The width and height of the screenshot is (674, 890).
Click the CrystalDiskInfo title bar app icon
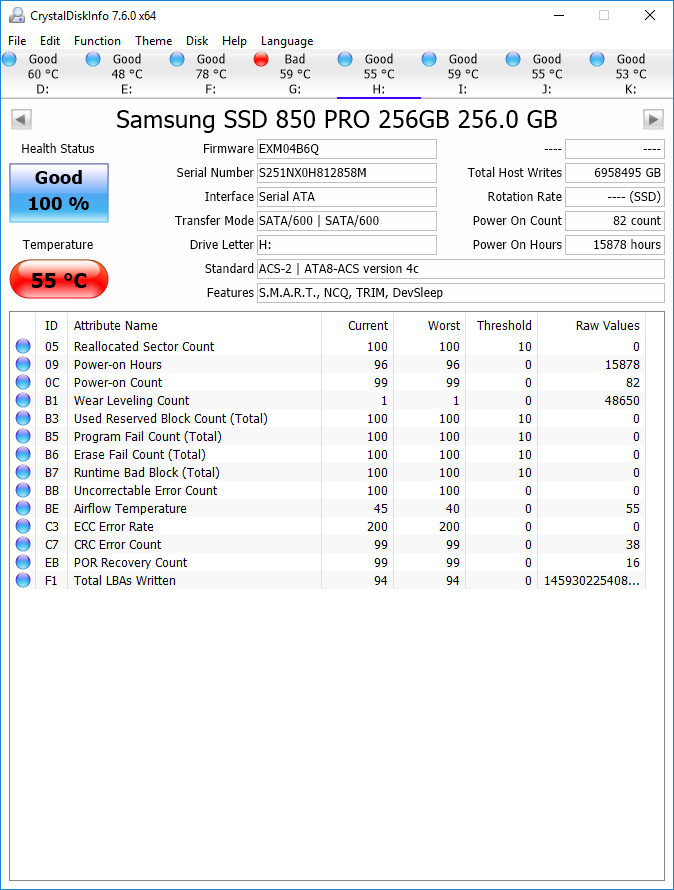pos(17,15)
